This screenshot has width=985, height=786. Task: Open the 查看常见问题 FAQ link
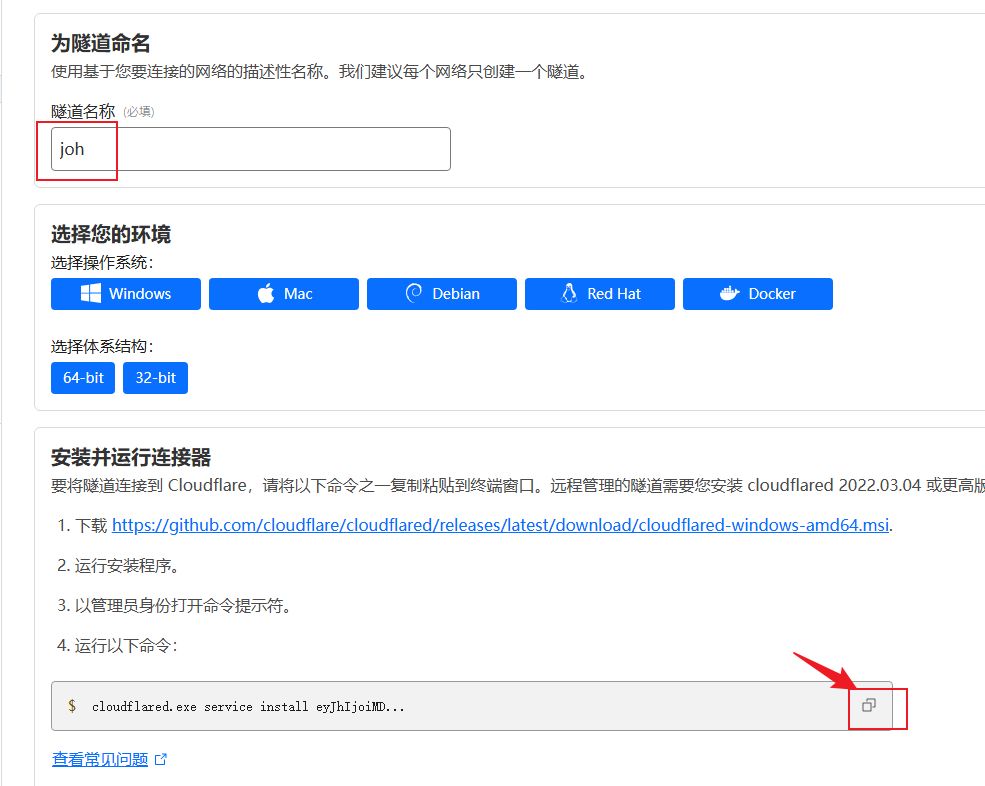tap(100, 760)
